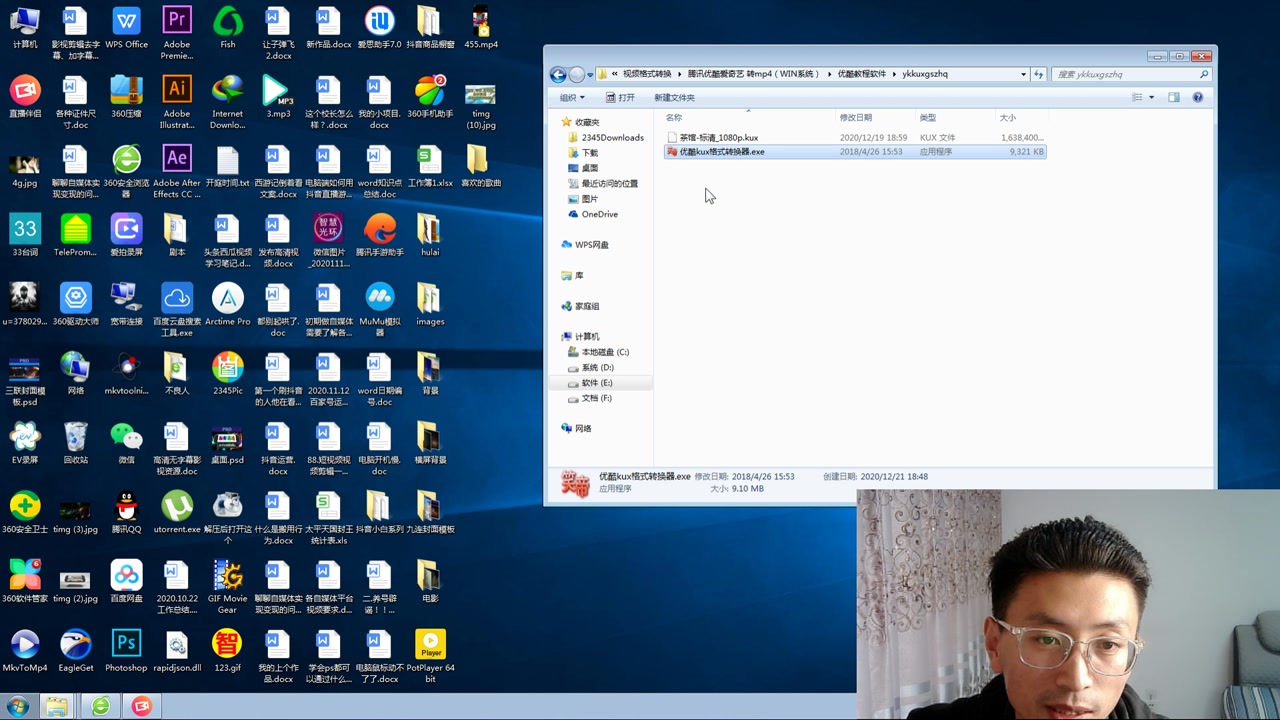This screenshot has height=720, width=1280.
Task: Select the Arctime Pro desktop icon
Action: click(x=228, y=304)
